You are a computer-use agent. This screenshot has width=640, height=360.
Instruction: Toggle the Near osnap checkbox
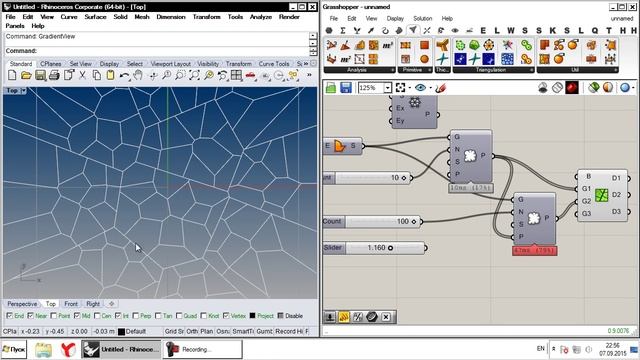[x=31, y=316]
